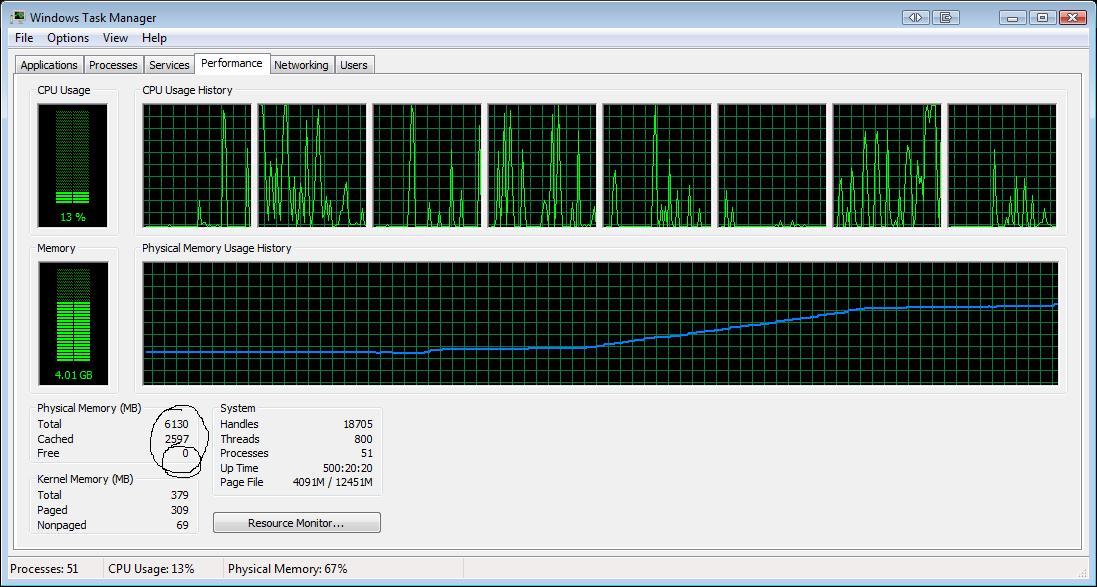Switch to the Networking tab

tap(302, 65)
